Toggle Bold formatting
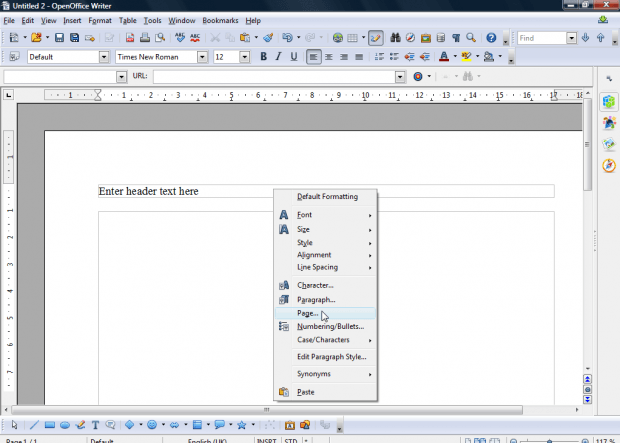620x443 pixels. [263, 57]
